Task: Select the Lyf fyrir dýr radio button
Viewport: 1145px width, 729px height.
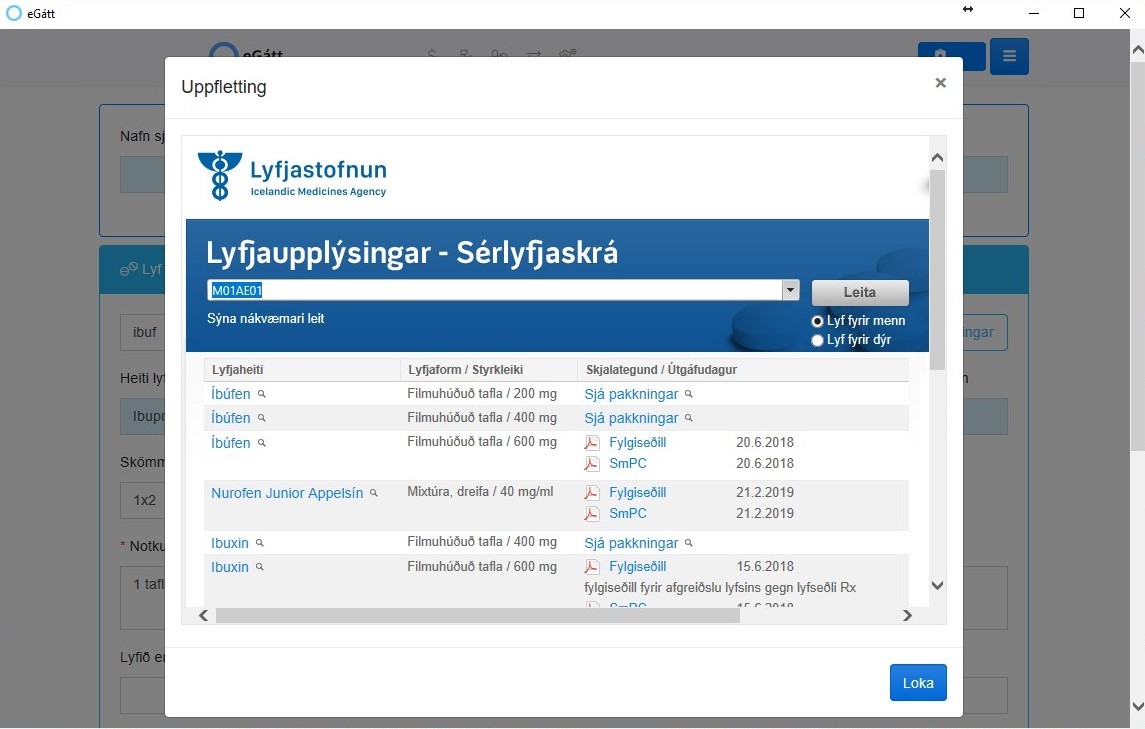Action: tap(817, 340)
